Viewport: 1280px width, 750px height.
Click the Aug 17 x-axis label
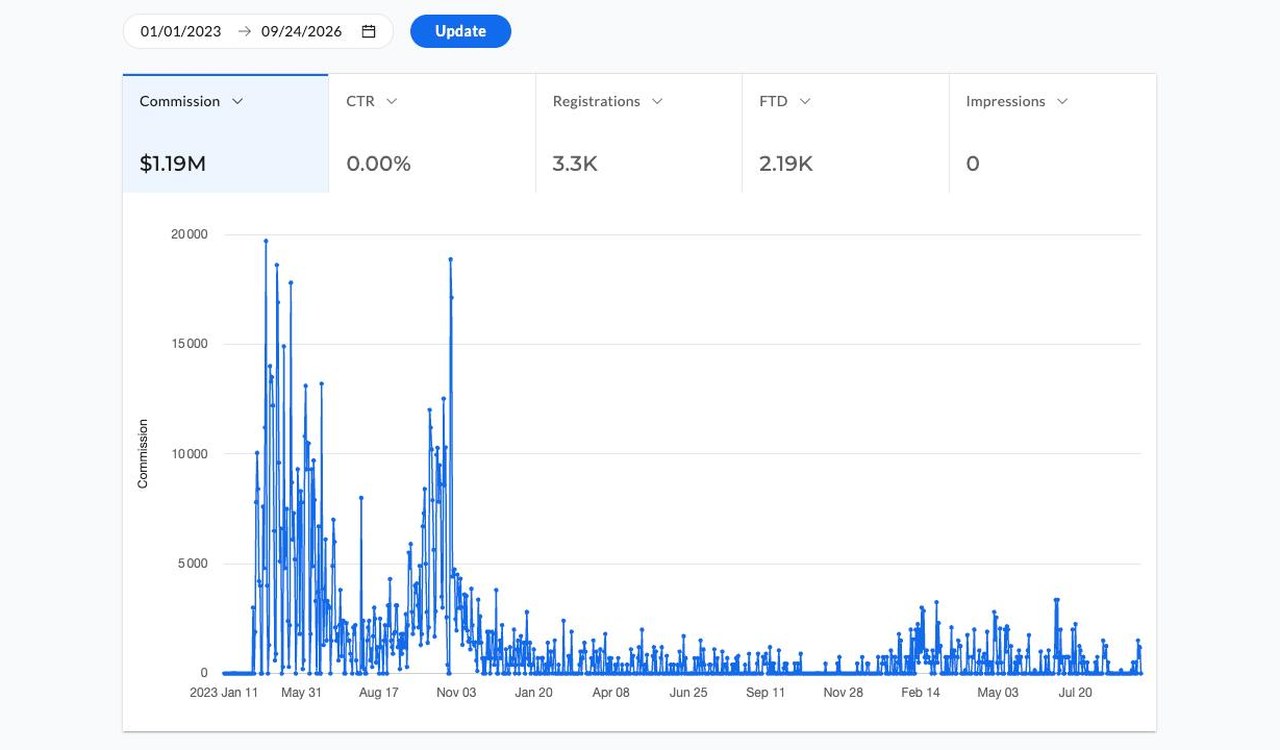[378, 692]
